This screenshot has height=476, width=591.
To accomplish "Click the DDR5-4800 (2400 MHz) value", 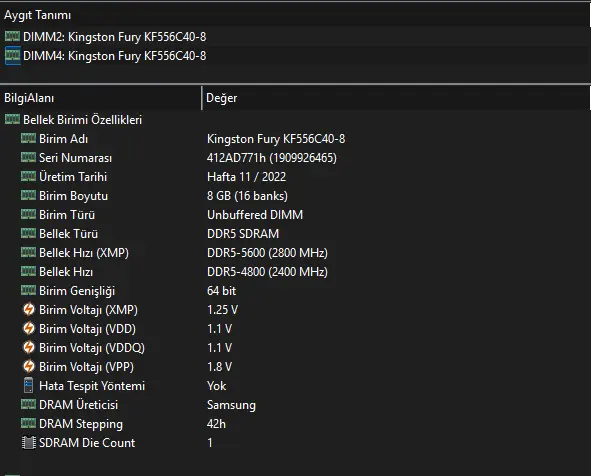I will pos(267,272).
